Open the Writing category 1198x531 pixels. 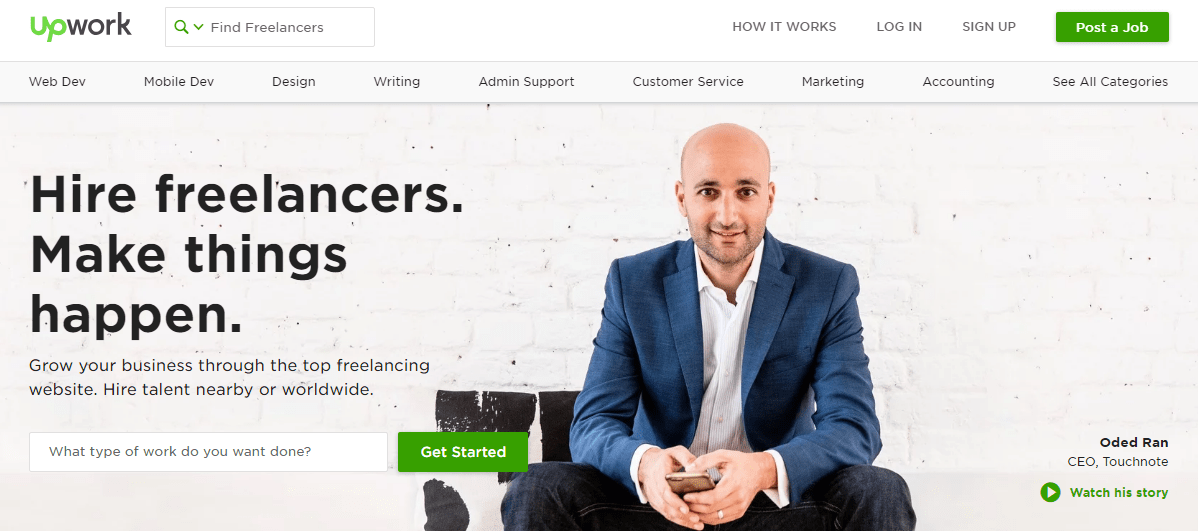click(x=397, y=82)
